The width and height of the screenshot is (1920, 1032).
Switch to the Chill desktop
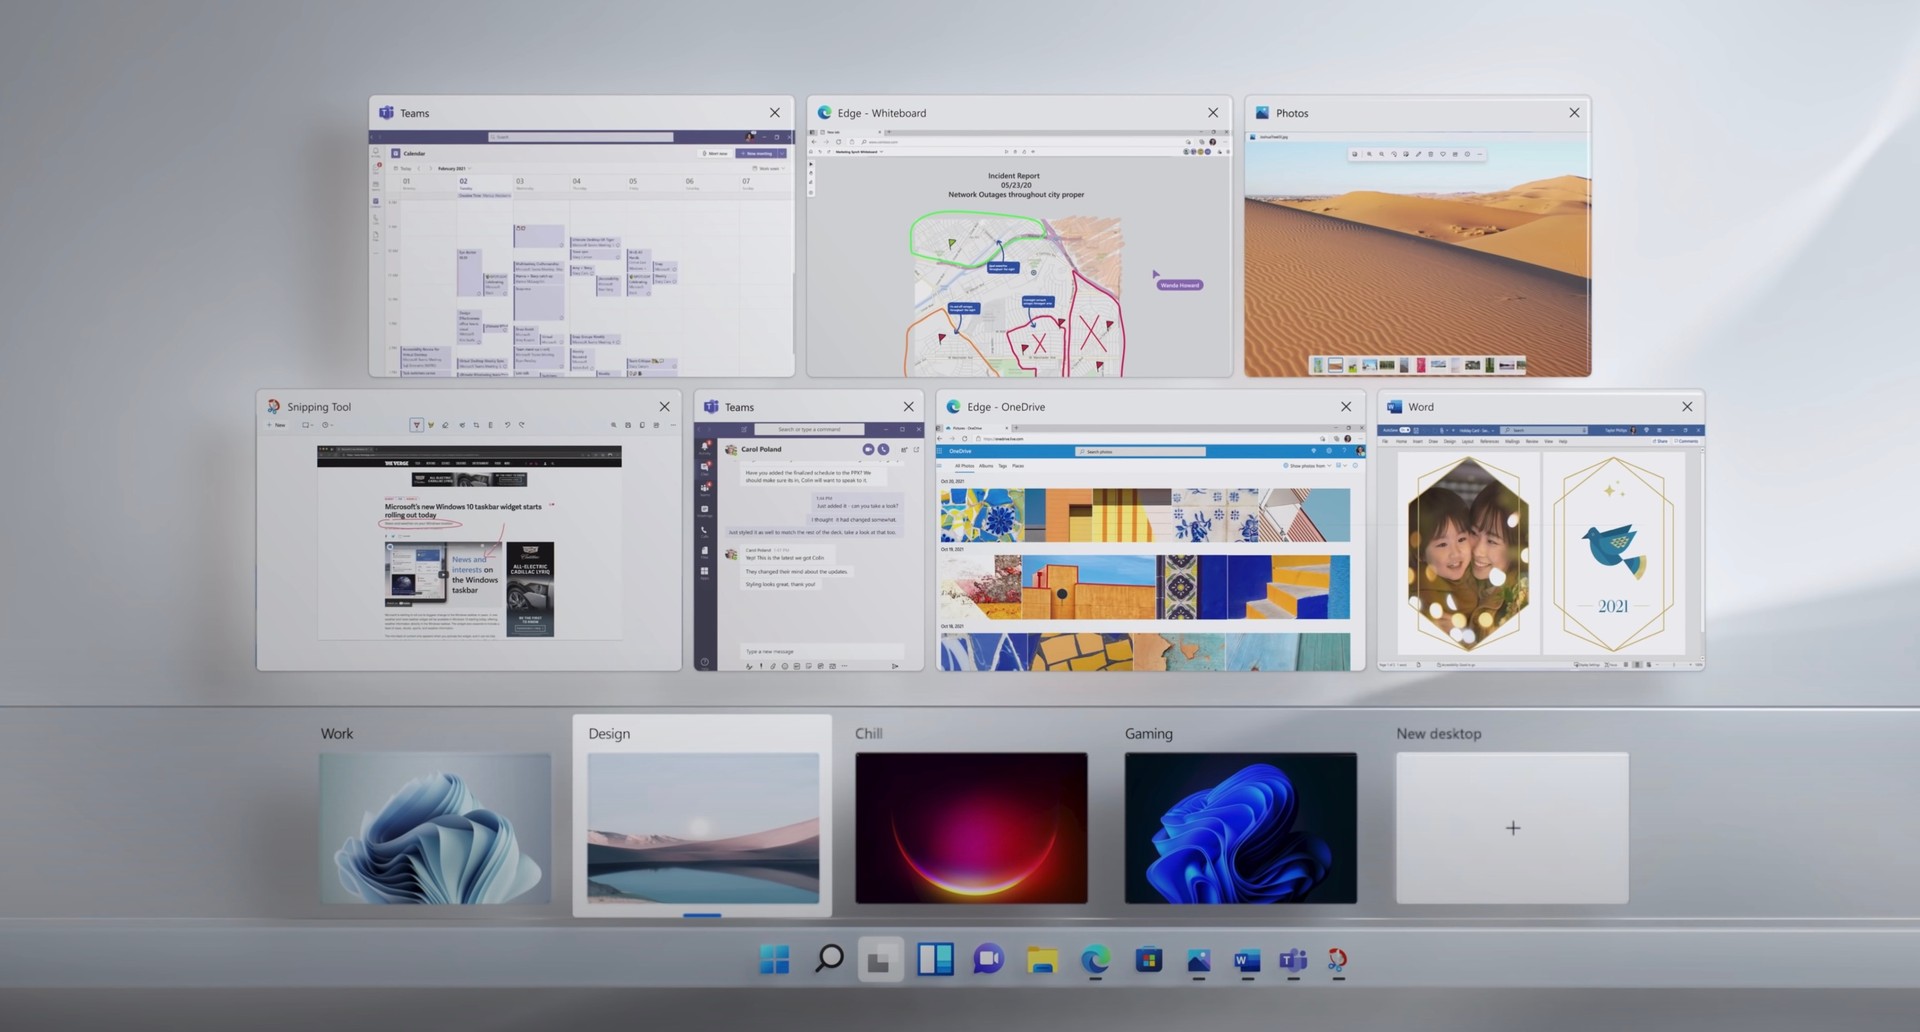(971, 828)
